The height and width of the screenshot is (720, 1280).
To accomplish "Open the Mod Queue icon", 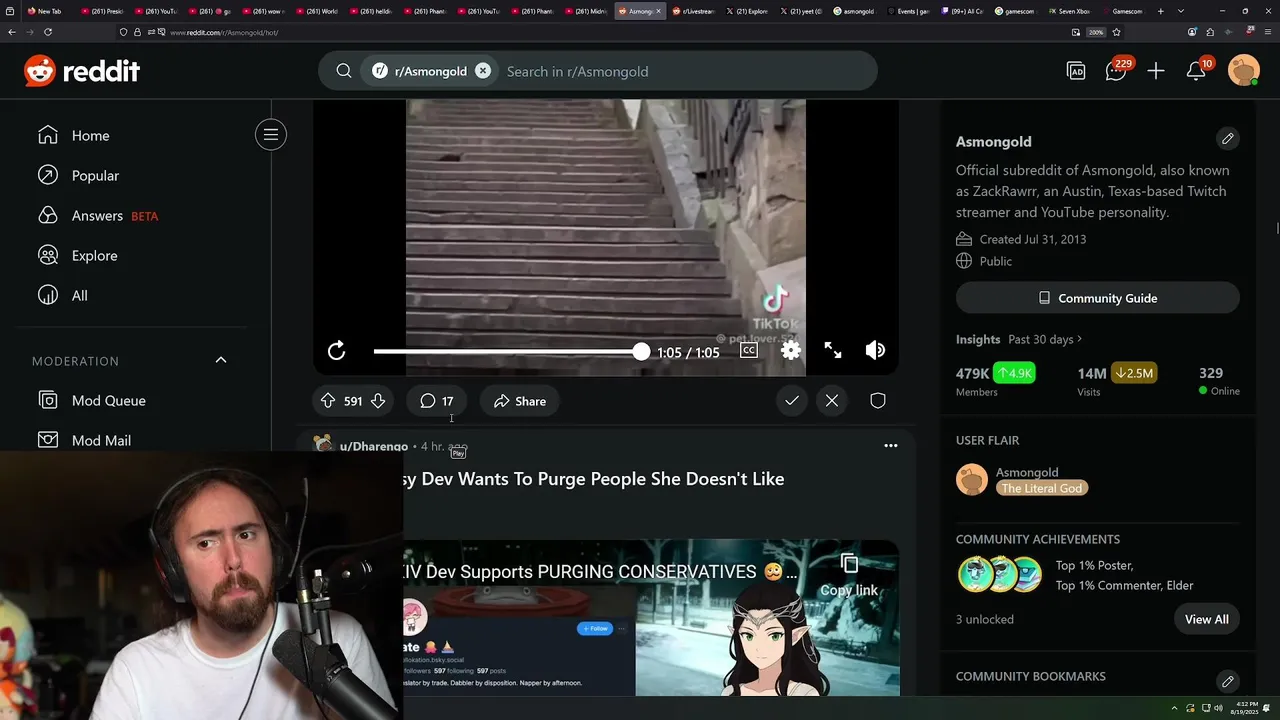I will pyautogui.click(x=48, y=400).
